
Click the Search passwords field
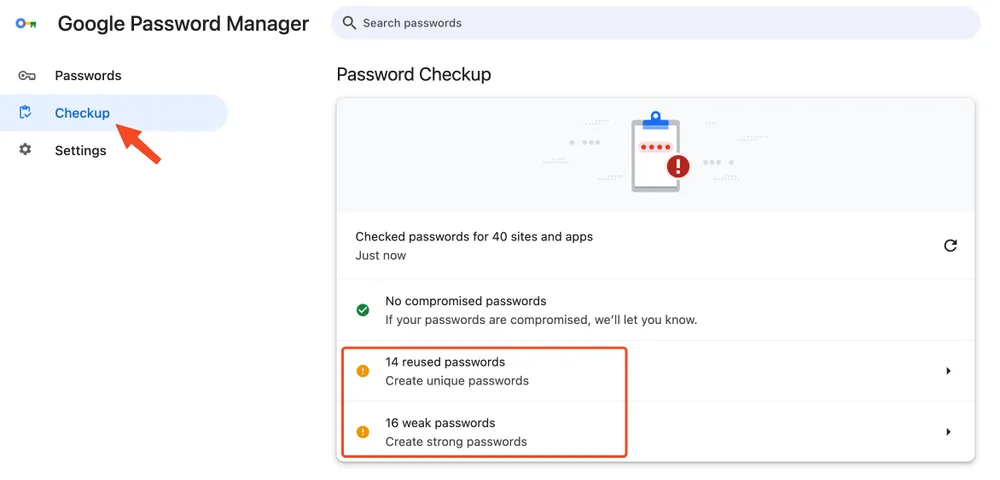[656, 23]
